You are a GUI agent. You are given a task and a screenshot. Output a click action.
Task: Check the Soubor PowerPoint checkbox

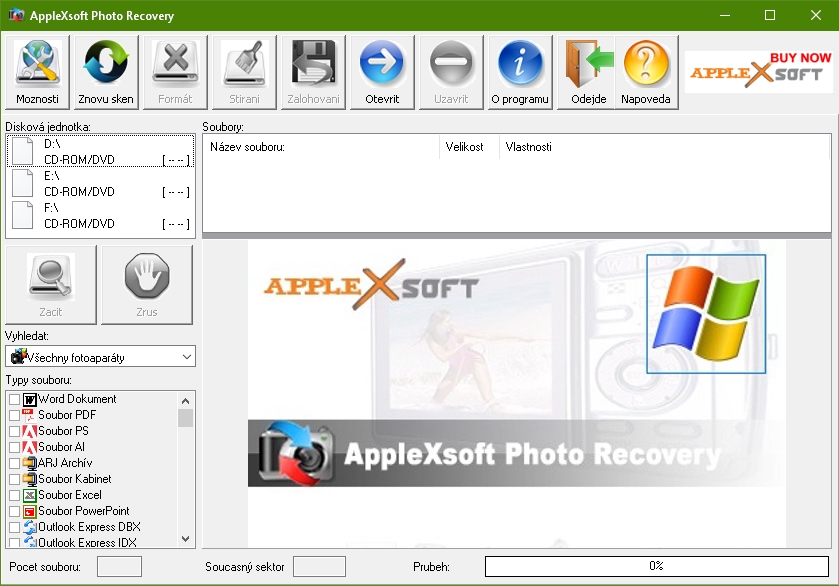click(14, 512)
